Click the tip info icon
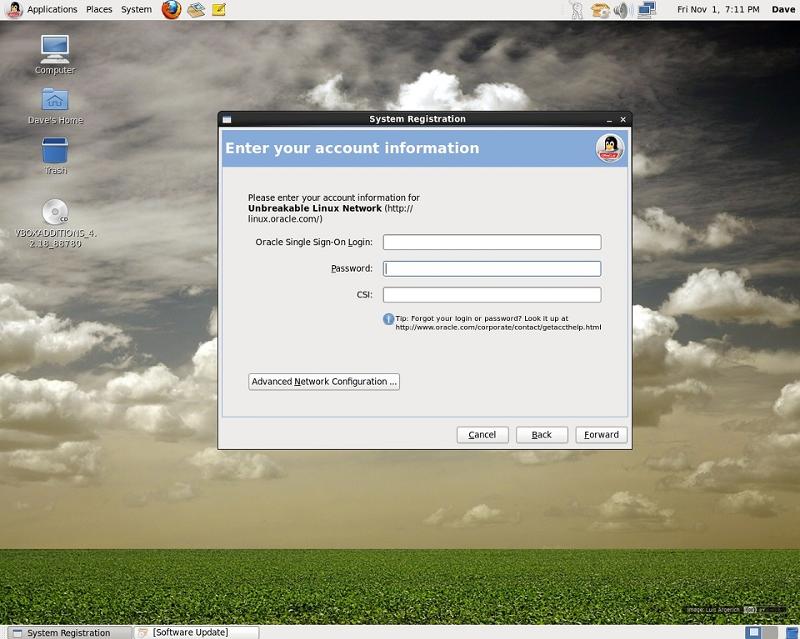Image resolution: width=800 pixels, height=639 pixels. [x=388, y=319]
